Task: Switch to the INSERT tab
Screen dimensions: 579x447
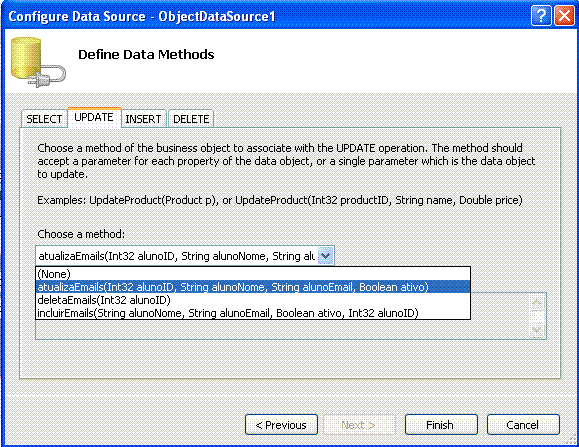Action: point(143,119)
